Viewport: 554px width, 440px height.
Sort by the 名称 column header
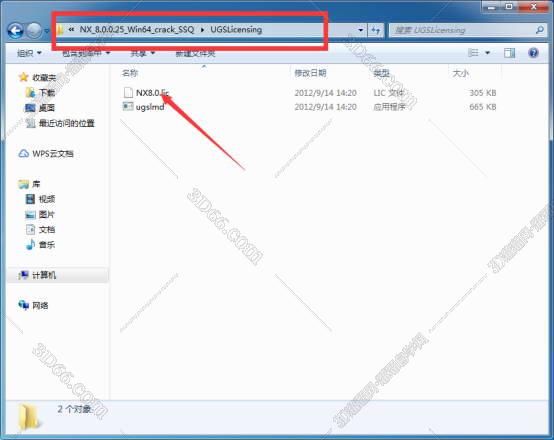pos(130,73)
